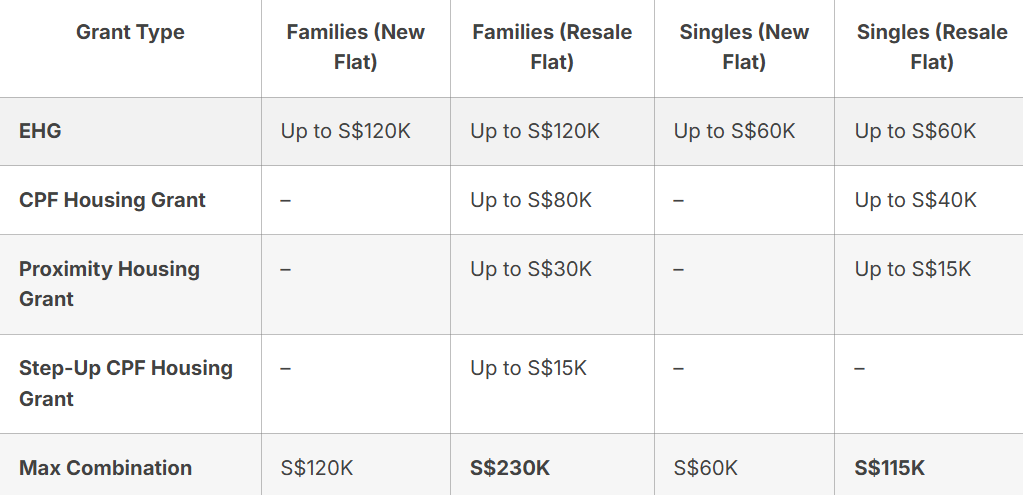Click the "CPF Housing Grant" row label
The height and width of the screenshot is (495, 1023).
click(x=112, y=200)
